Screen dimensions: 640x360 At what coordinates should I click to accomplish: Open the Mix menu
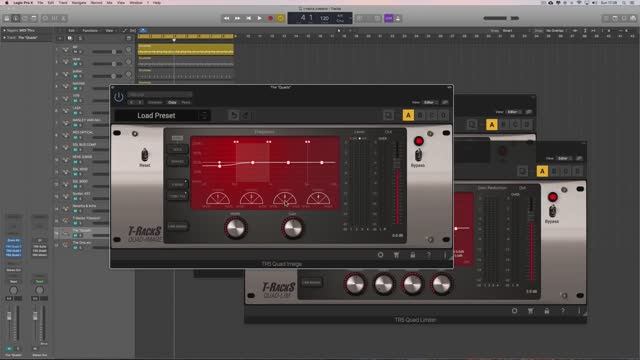[109, 2]
